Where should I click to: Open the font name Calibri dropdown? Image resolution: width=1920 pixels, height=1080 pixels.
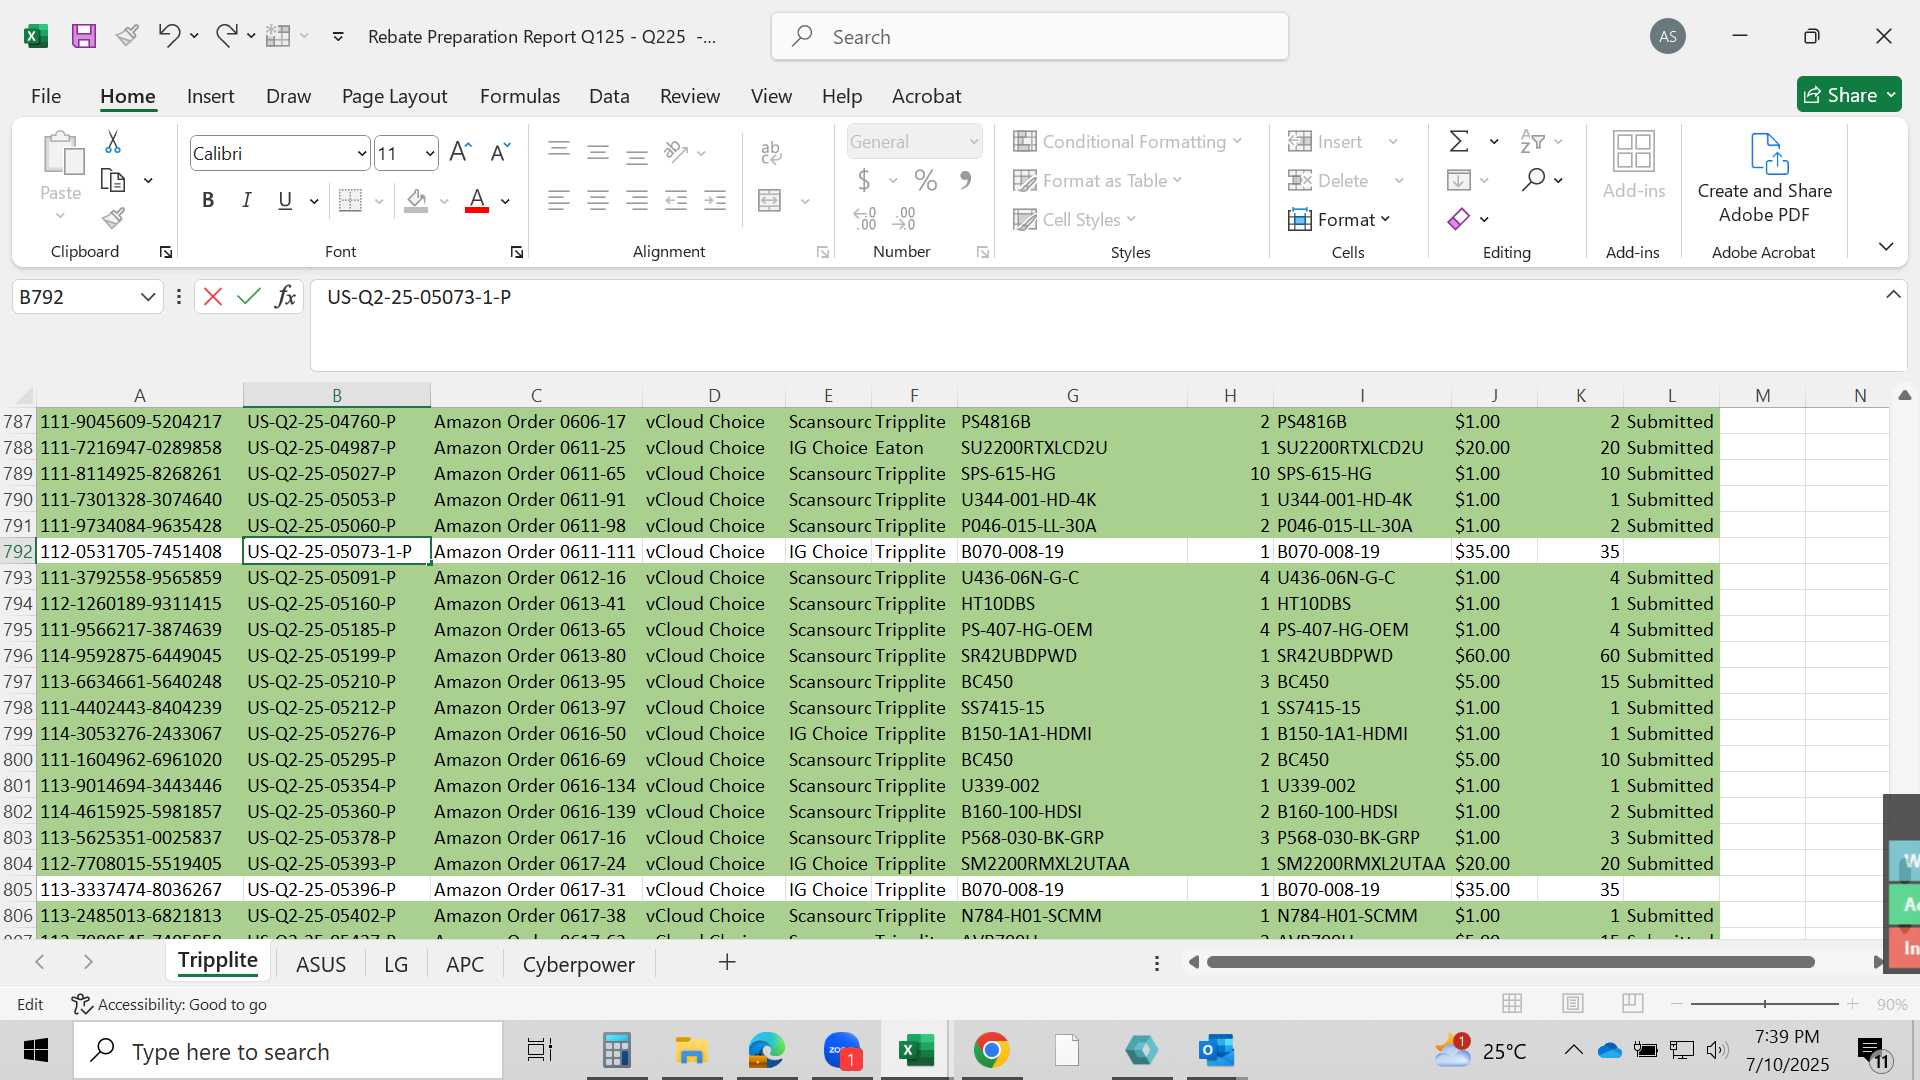pyautogui.click(x=362, y=153)
